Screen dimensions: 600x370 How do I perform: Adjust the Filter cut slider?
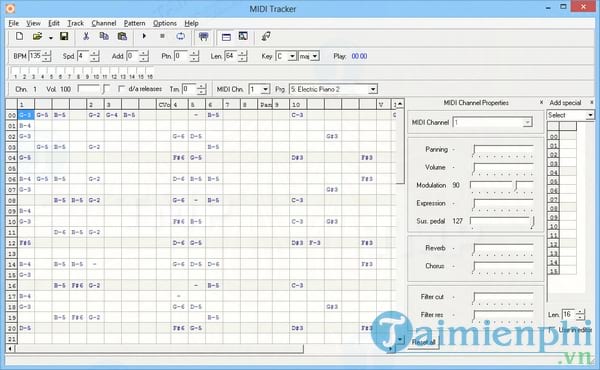503,298
